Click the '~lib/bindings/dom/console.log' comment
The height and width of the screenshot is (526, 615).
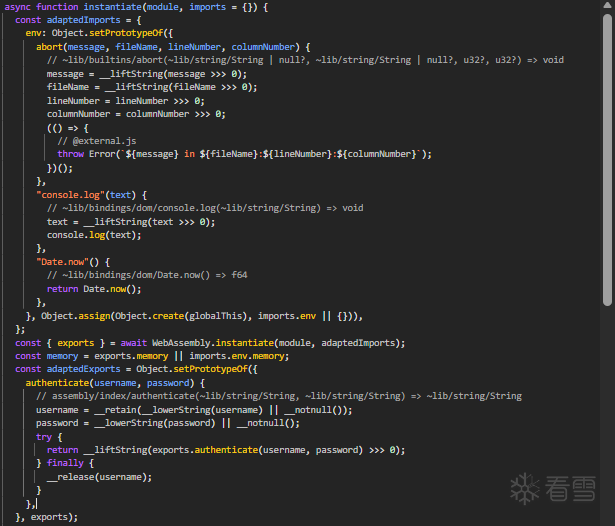[x=205, y=208]
